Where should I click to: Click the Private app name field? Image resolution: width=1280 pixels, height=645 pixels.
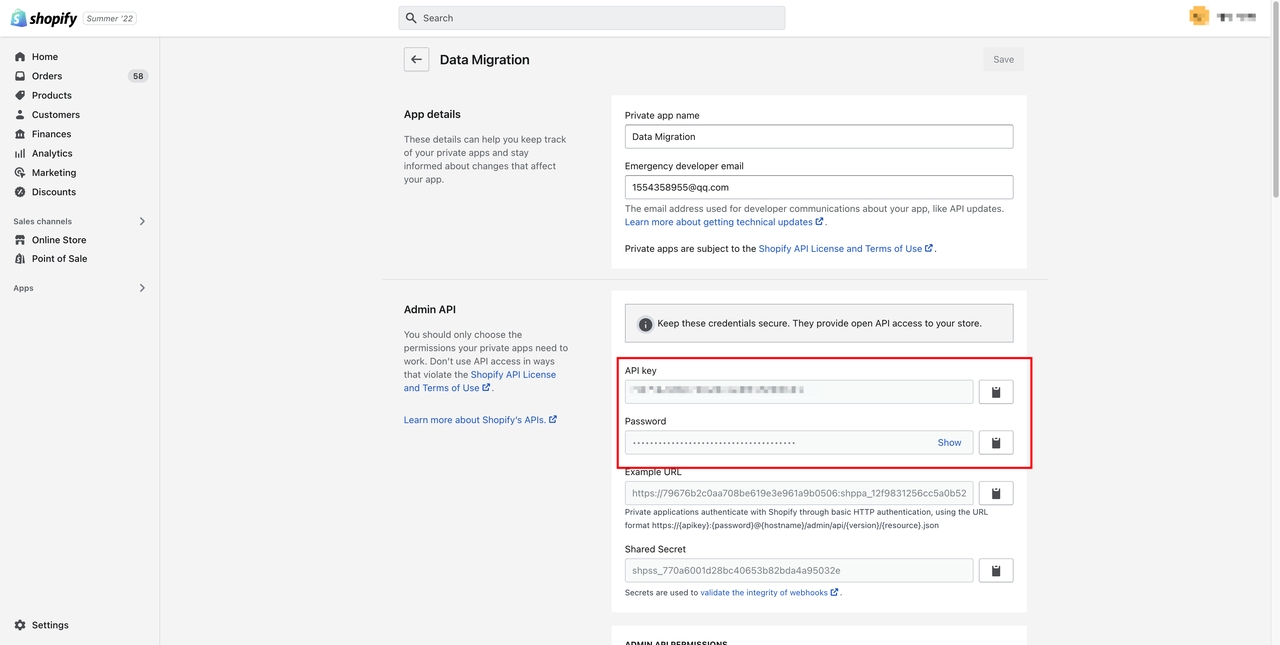tap(819, 137)
